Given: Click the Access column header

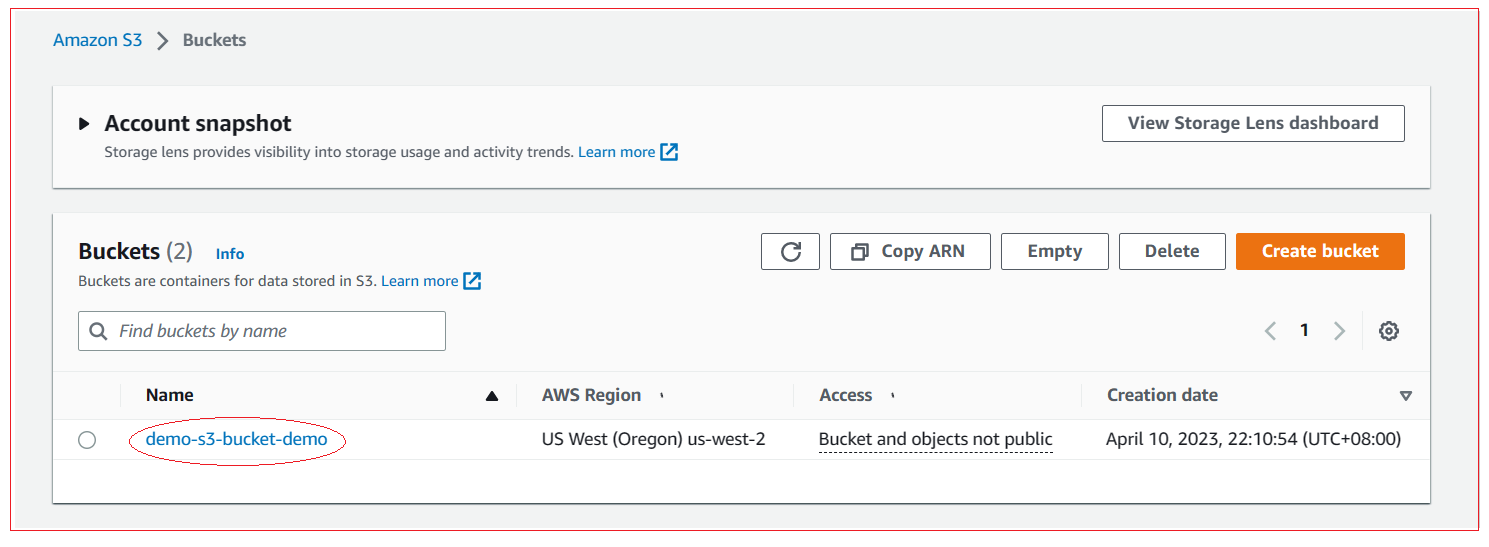Looking at the screenshot, I should pyautogui.click(x=846, y=395).
